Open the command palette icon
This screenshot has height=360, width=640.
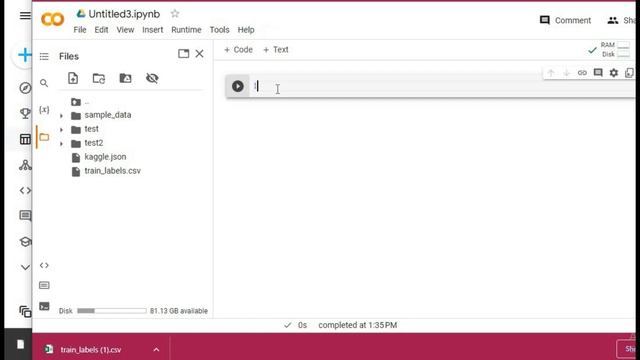44,285
